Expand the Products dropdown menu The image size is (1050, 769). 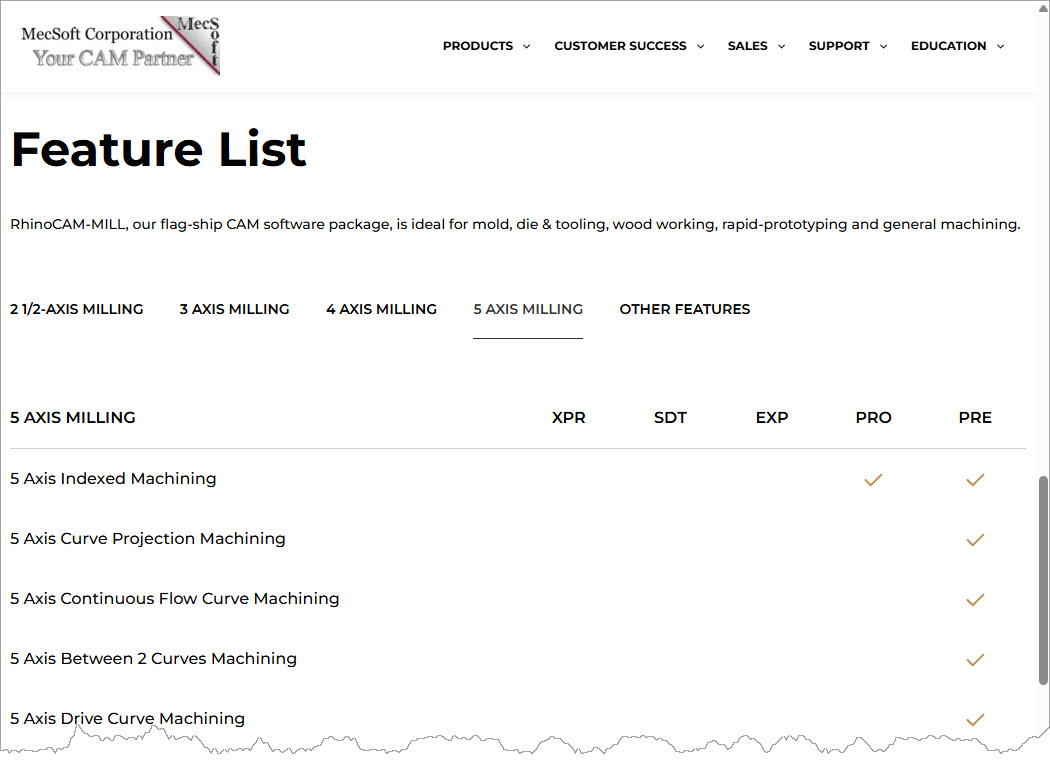pos(486,46)
